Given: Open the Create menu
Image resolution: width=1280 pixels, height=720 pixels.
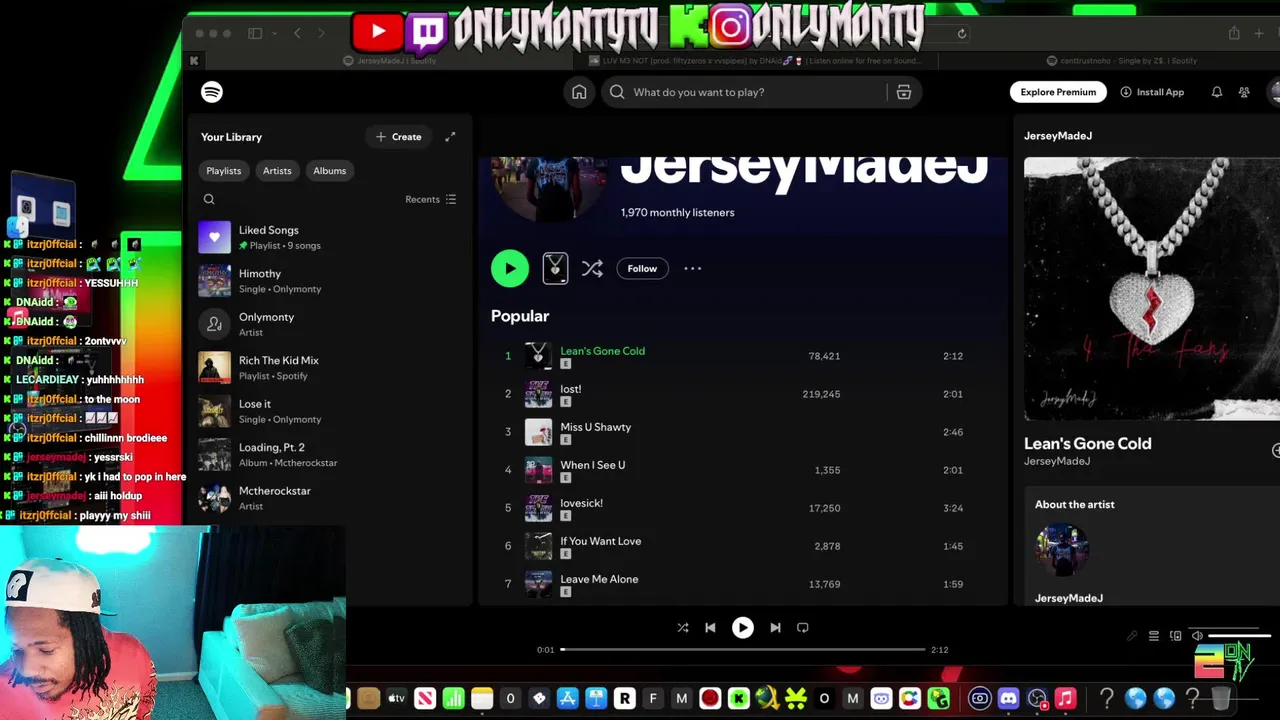Looking at the screenshot, I should click(399, 137).
